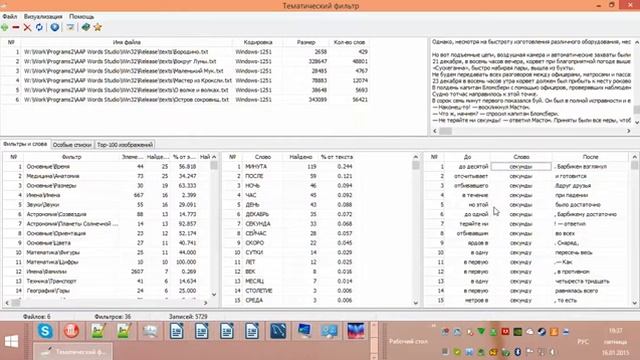The height and width of the screenshot is (360, 640).
Task: Select the context row 'до десятой секунды'
Action: click(x=527, y=167)
